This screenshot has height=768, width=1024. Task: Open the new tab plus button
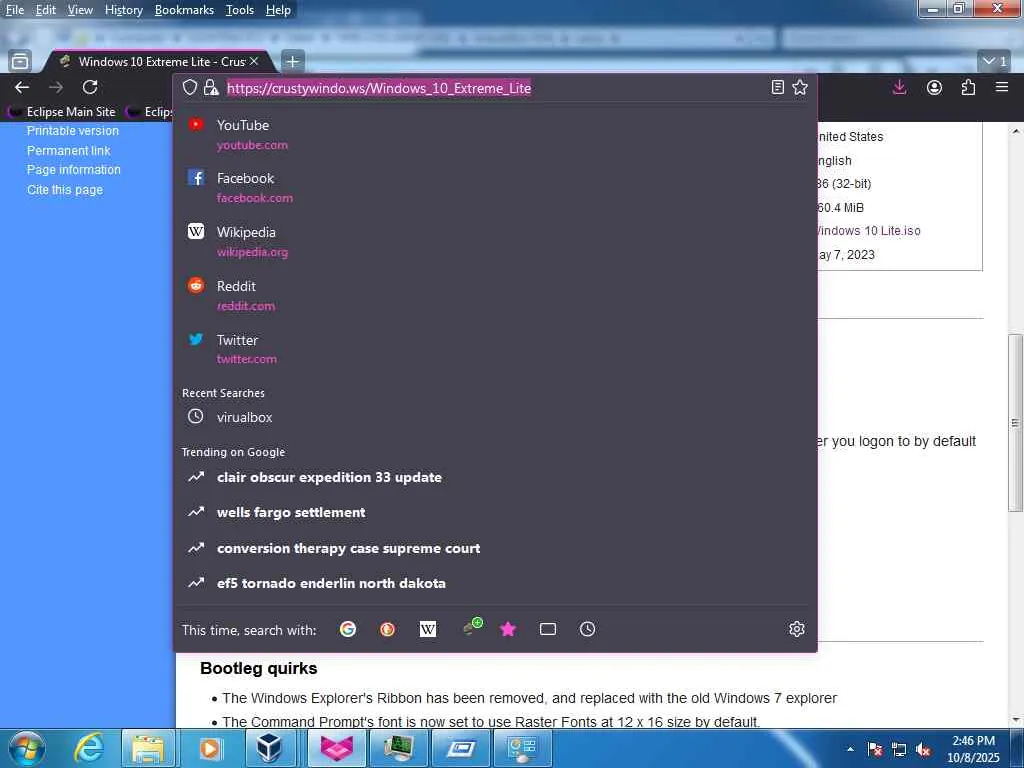[293, 61]
